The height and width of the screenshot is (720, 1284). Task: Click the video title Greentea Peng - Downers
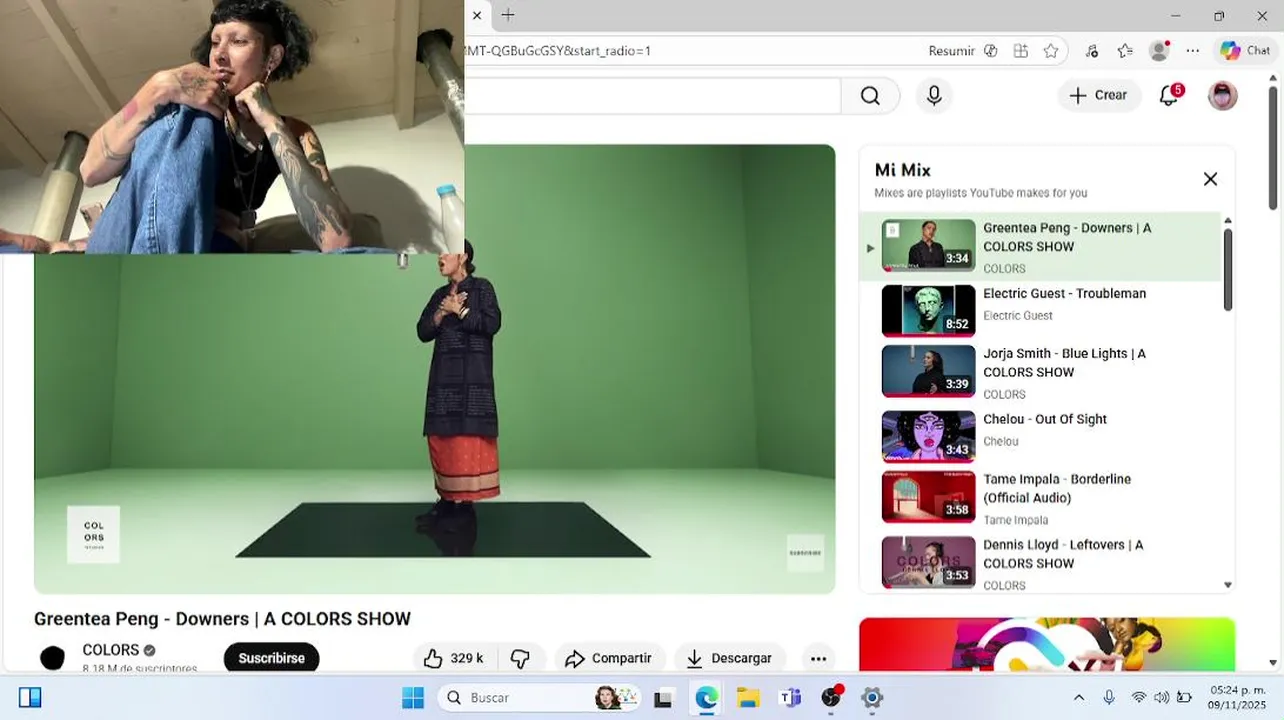pyautogui.click(x=222, y=619)
